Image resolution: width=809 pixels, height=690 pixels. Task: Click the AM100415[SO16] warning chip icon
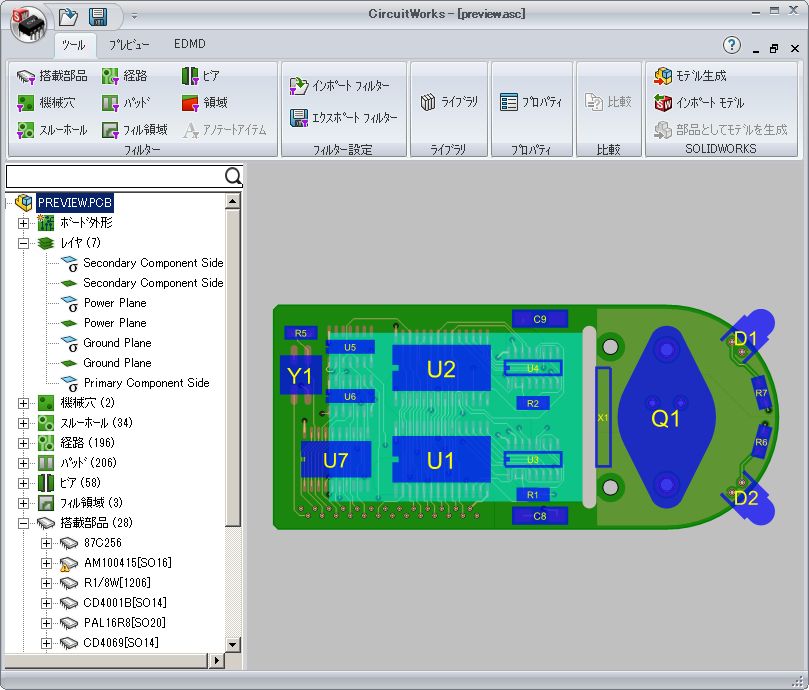coord(69,564)
